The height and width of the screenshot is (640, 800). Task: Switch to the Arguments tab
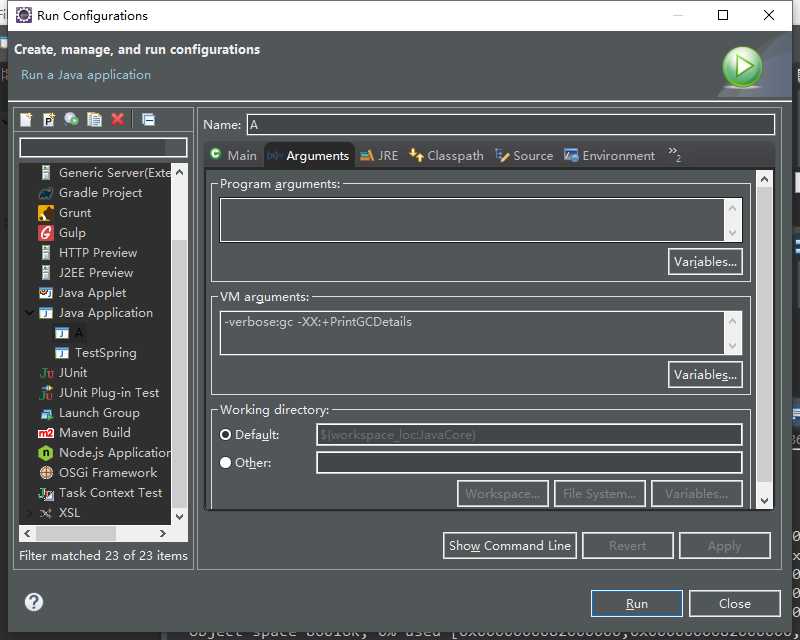pyautogui.click(x=309, y=155)
